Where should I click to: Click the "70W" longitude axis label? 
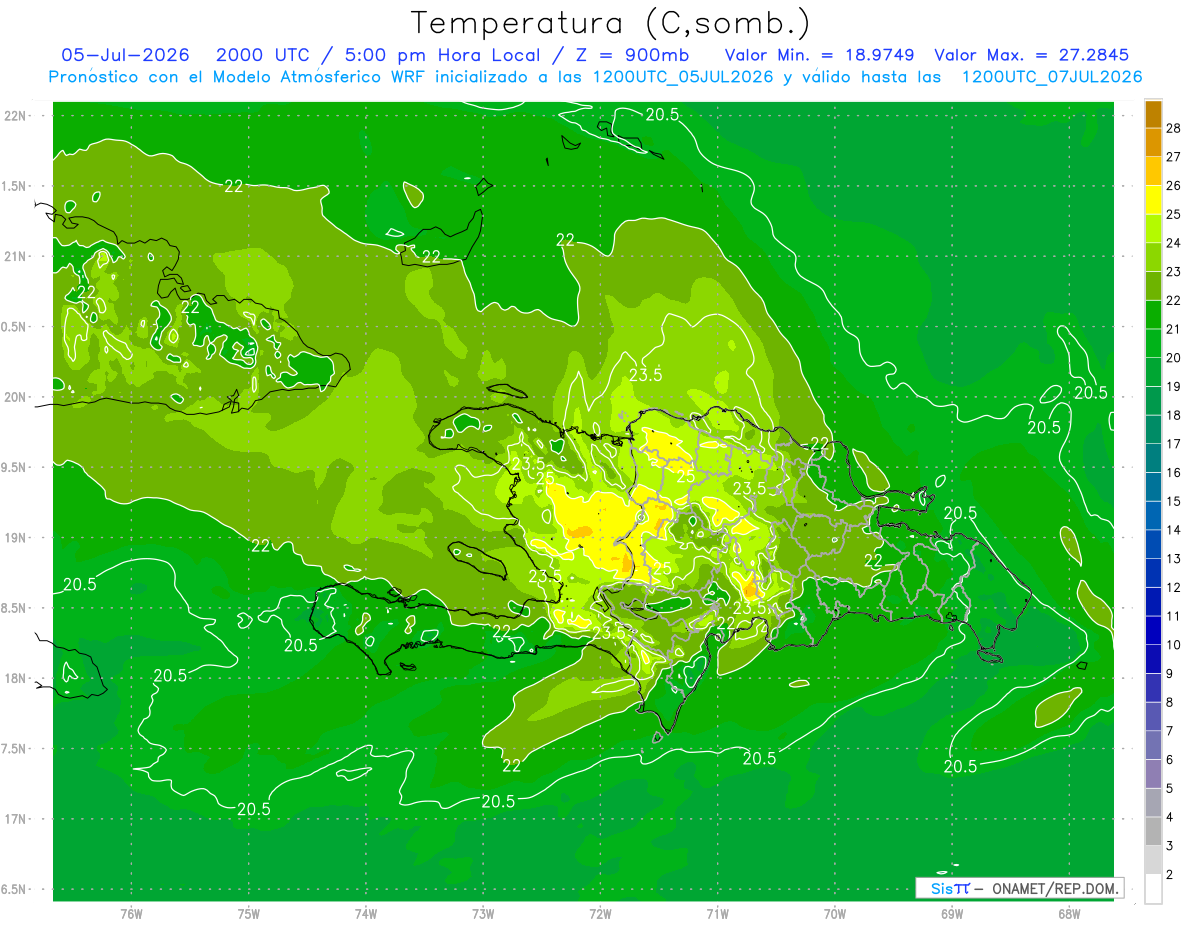[835, 913]
